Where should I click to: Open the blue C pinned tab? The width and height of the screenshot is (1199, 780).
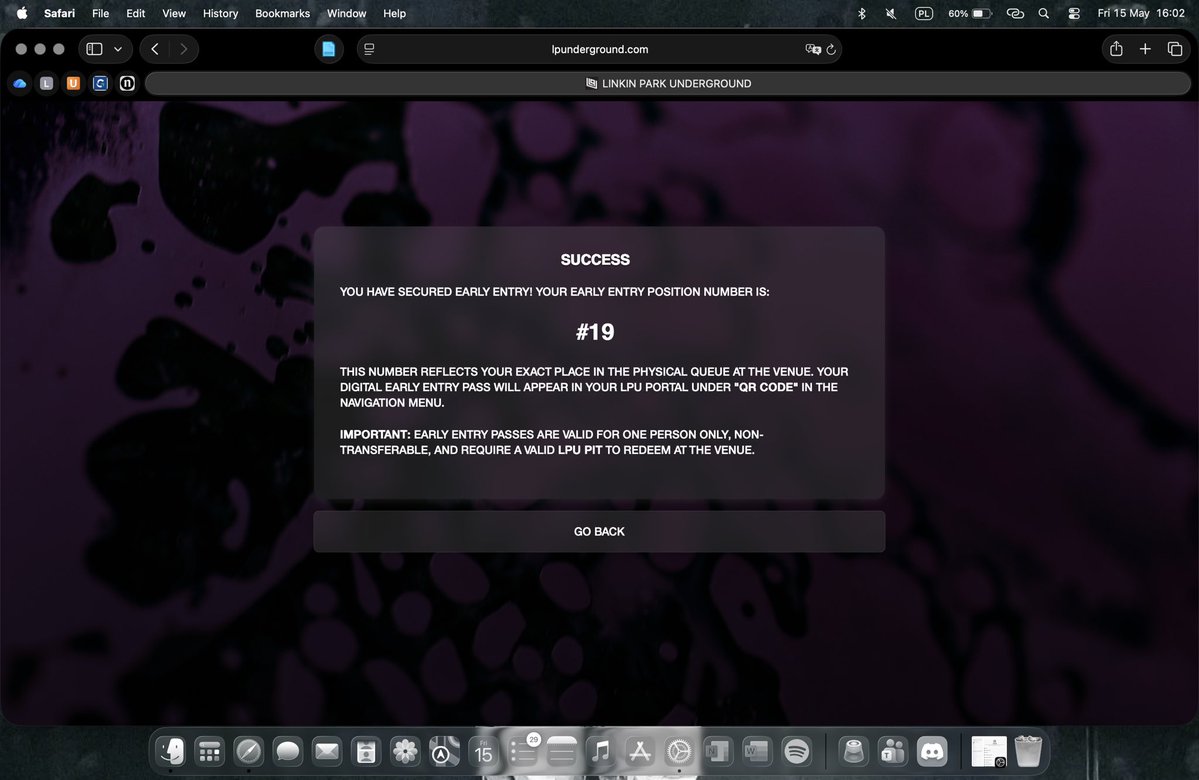coord(100,83)
